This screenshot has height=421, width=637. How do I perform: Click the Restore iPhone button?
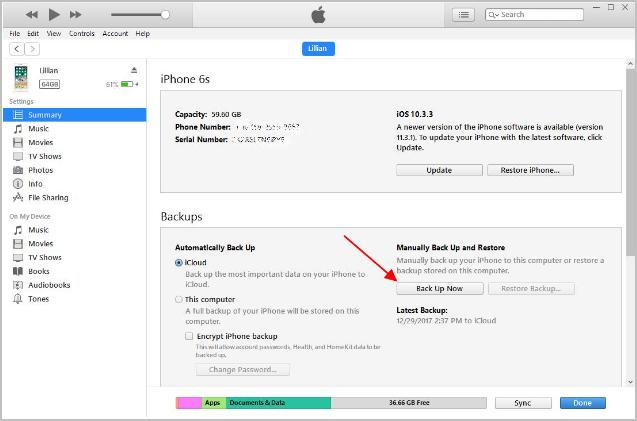(x=530, y=170)
